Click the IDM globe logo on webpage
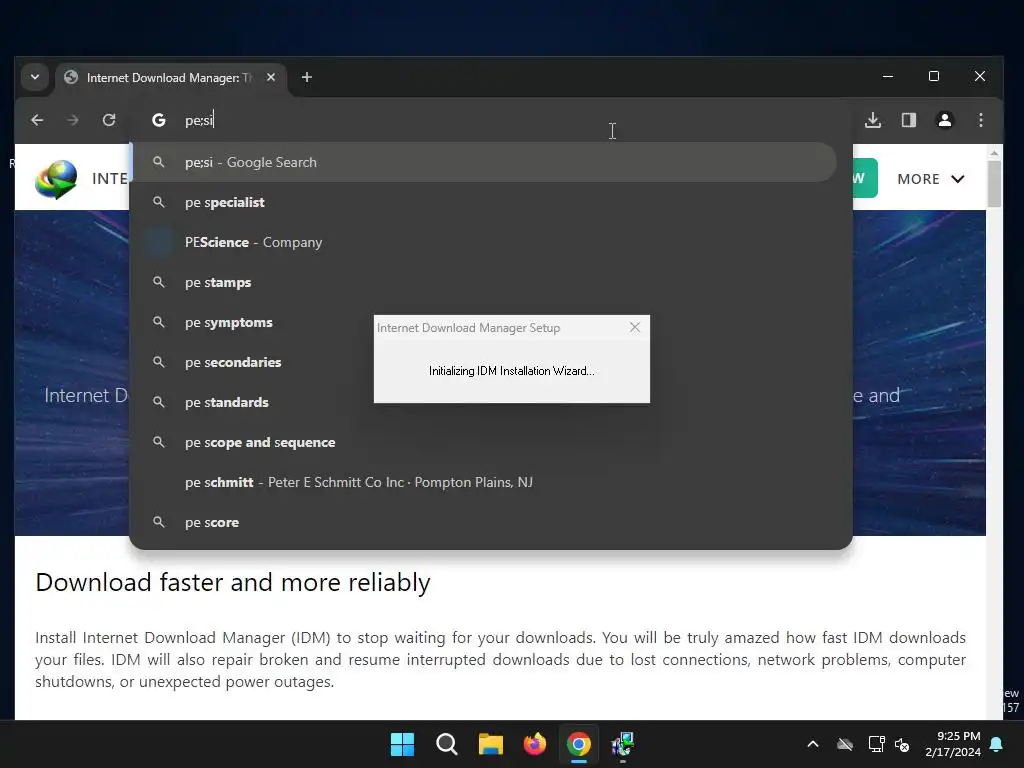This screenshot has height=768, width=1024. [x=56, y=179]
